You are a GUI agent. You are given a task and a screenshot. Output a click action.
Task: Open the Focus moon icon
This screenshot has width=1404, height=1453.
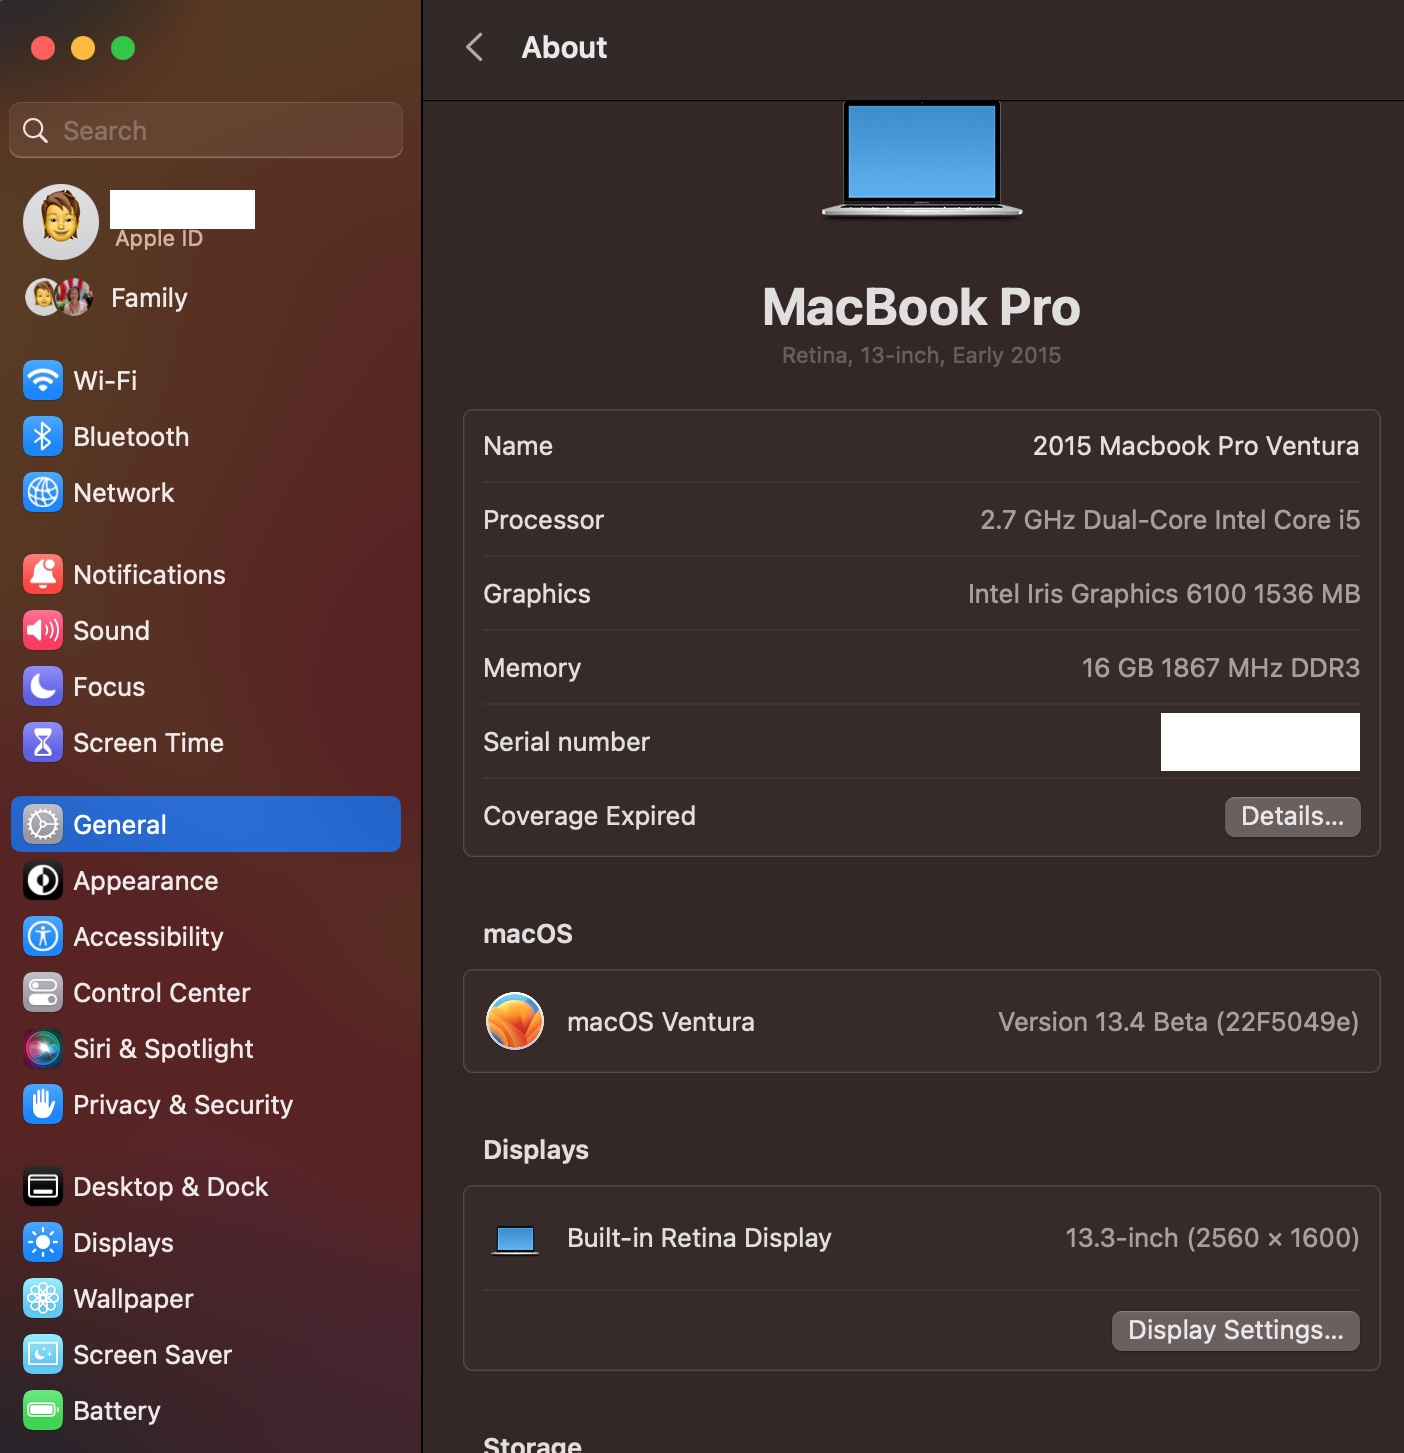pos(43,687)
